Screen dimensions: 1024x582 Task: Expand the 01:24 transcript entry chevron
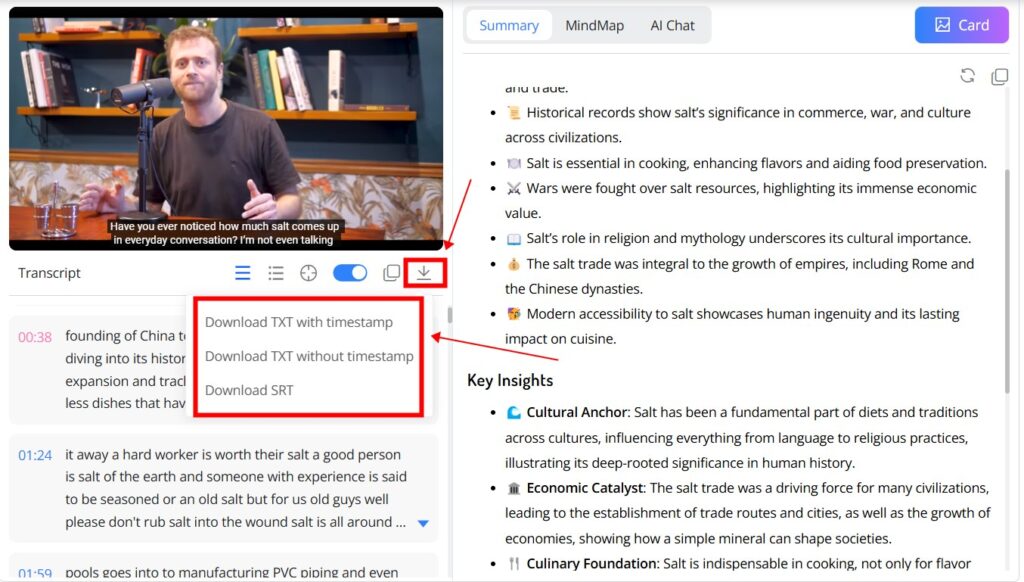[x=423, y=520]
